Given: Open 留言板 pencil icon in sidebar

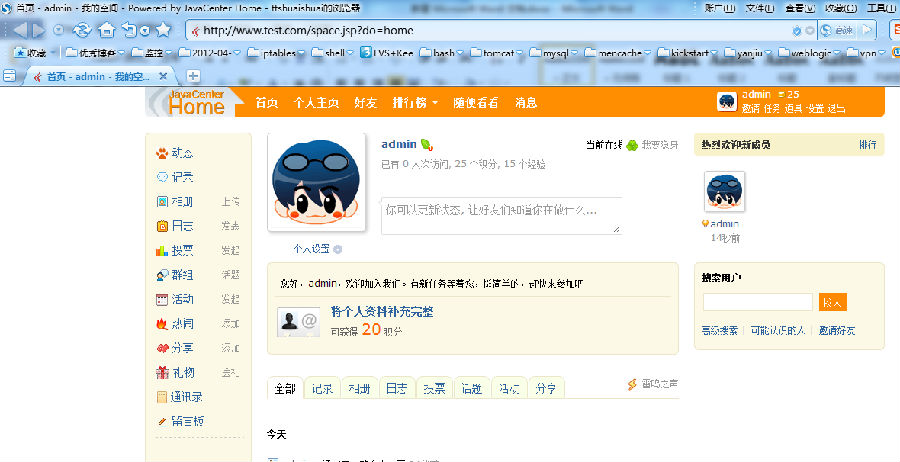Looking at the screenshot, I should click(162, 421).
